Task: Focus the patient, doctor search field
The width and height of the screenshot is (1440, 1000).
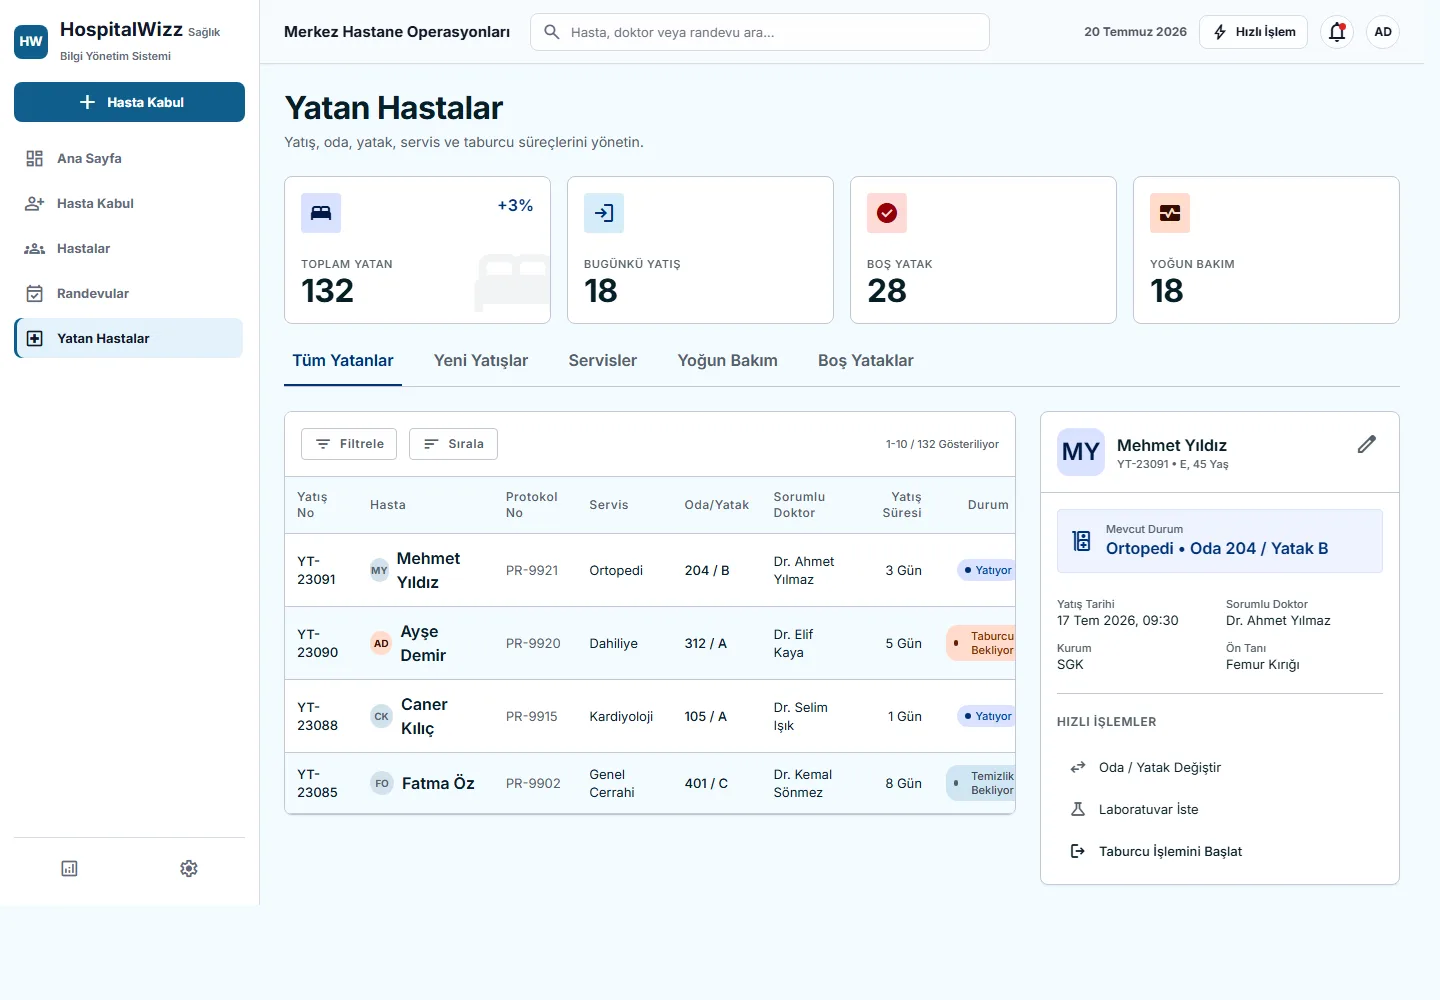Action: [x=760, y=32]
